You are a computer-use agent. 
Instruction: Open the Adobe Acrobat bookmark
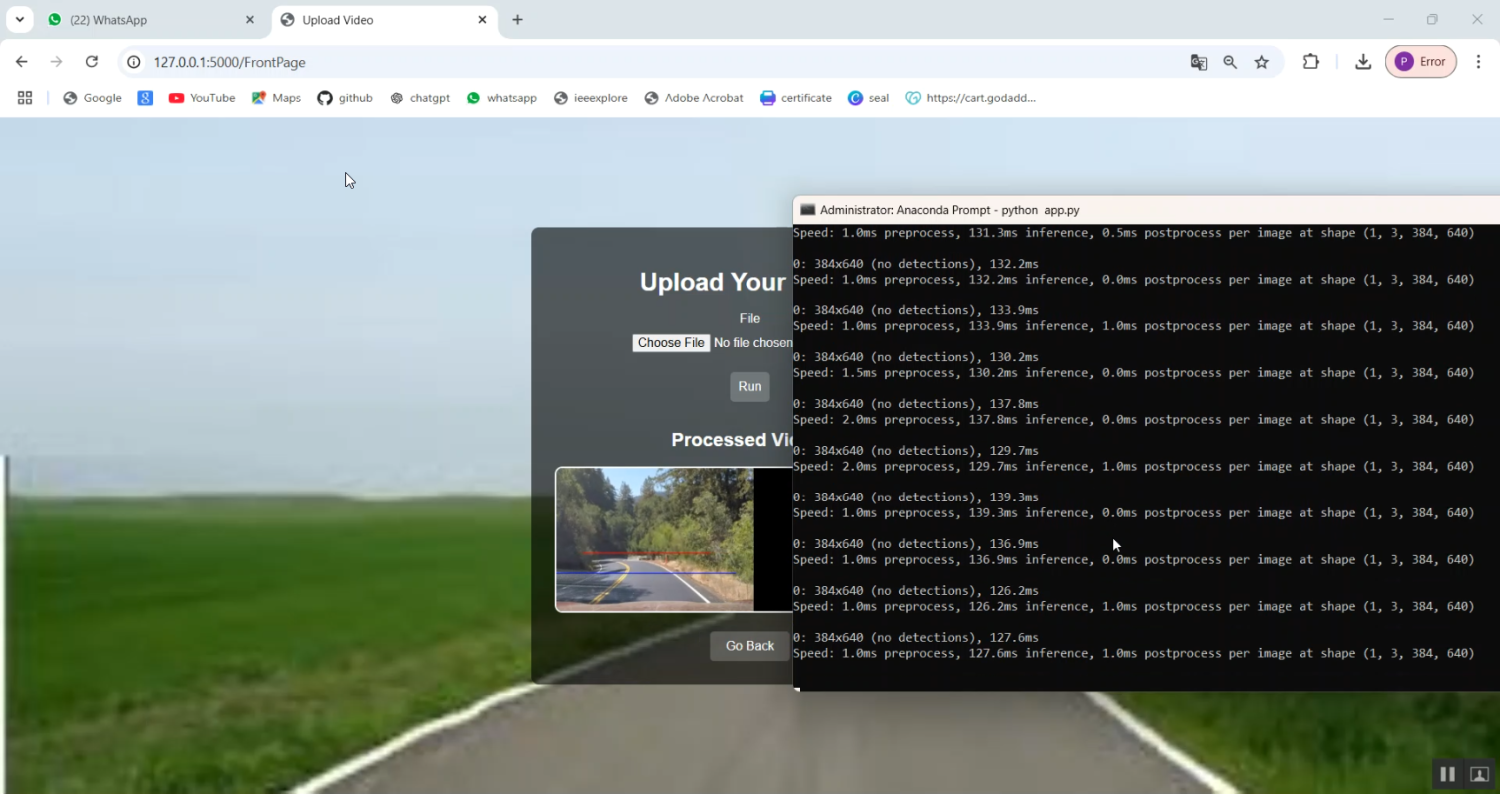[x=694, y=98]
